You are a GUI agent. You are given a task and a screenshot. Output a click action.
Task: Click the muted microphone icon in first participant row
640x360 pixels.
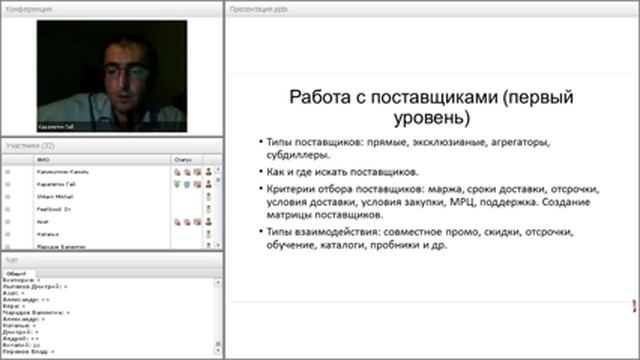pos(177,172)
